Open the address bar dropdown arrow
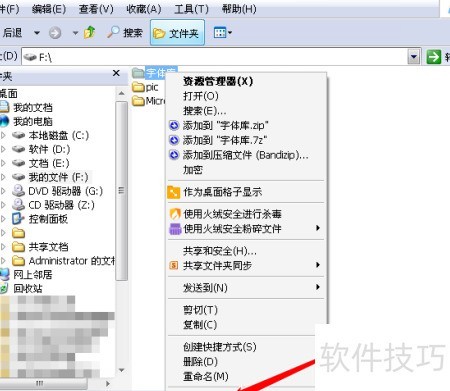Viewport: 450px width, 391px height. pos(414,57)
